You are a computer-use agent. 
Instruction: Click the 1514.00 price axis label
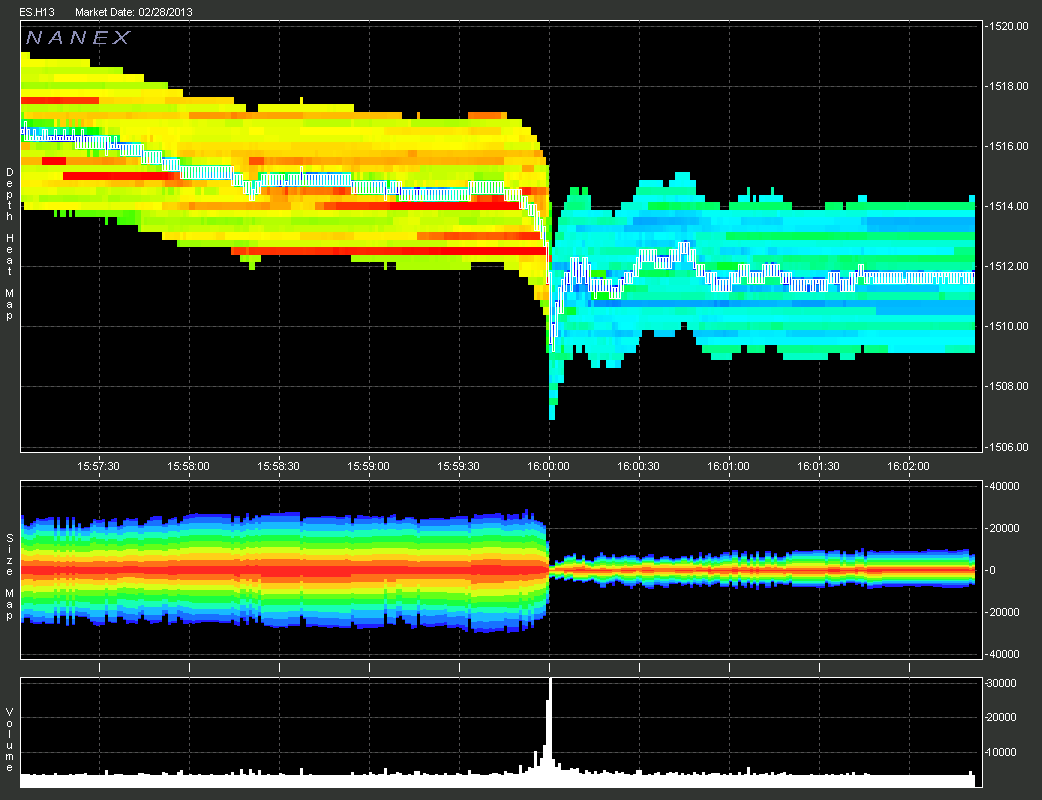[x=1008, y=206]
